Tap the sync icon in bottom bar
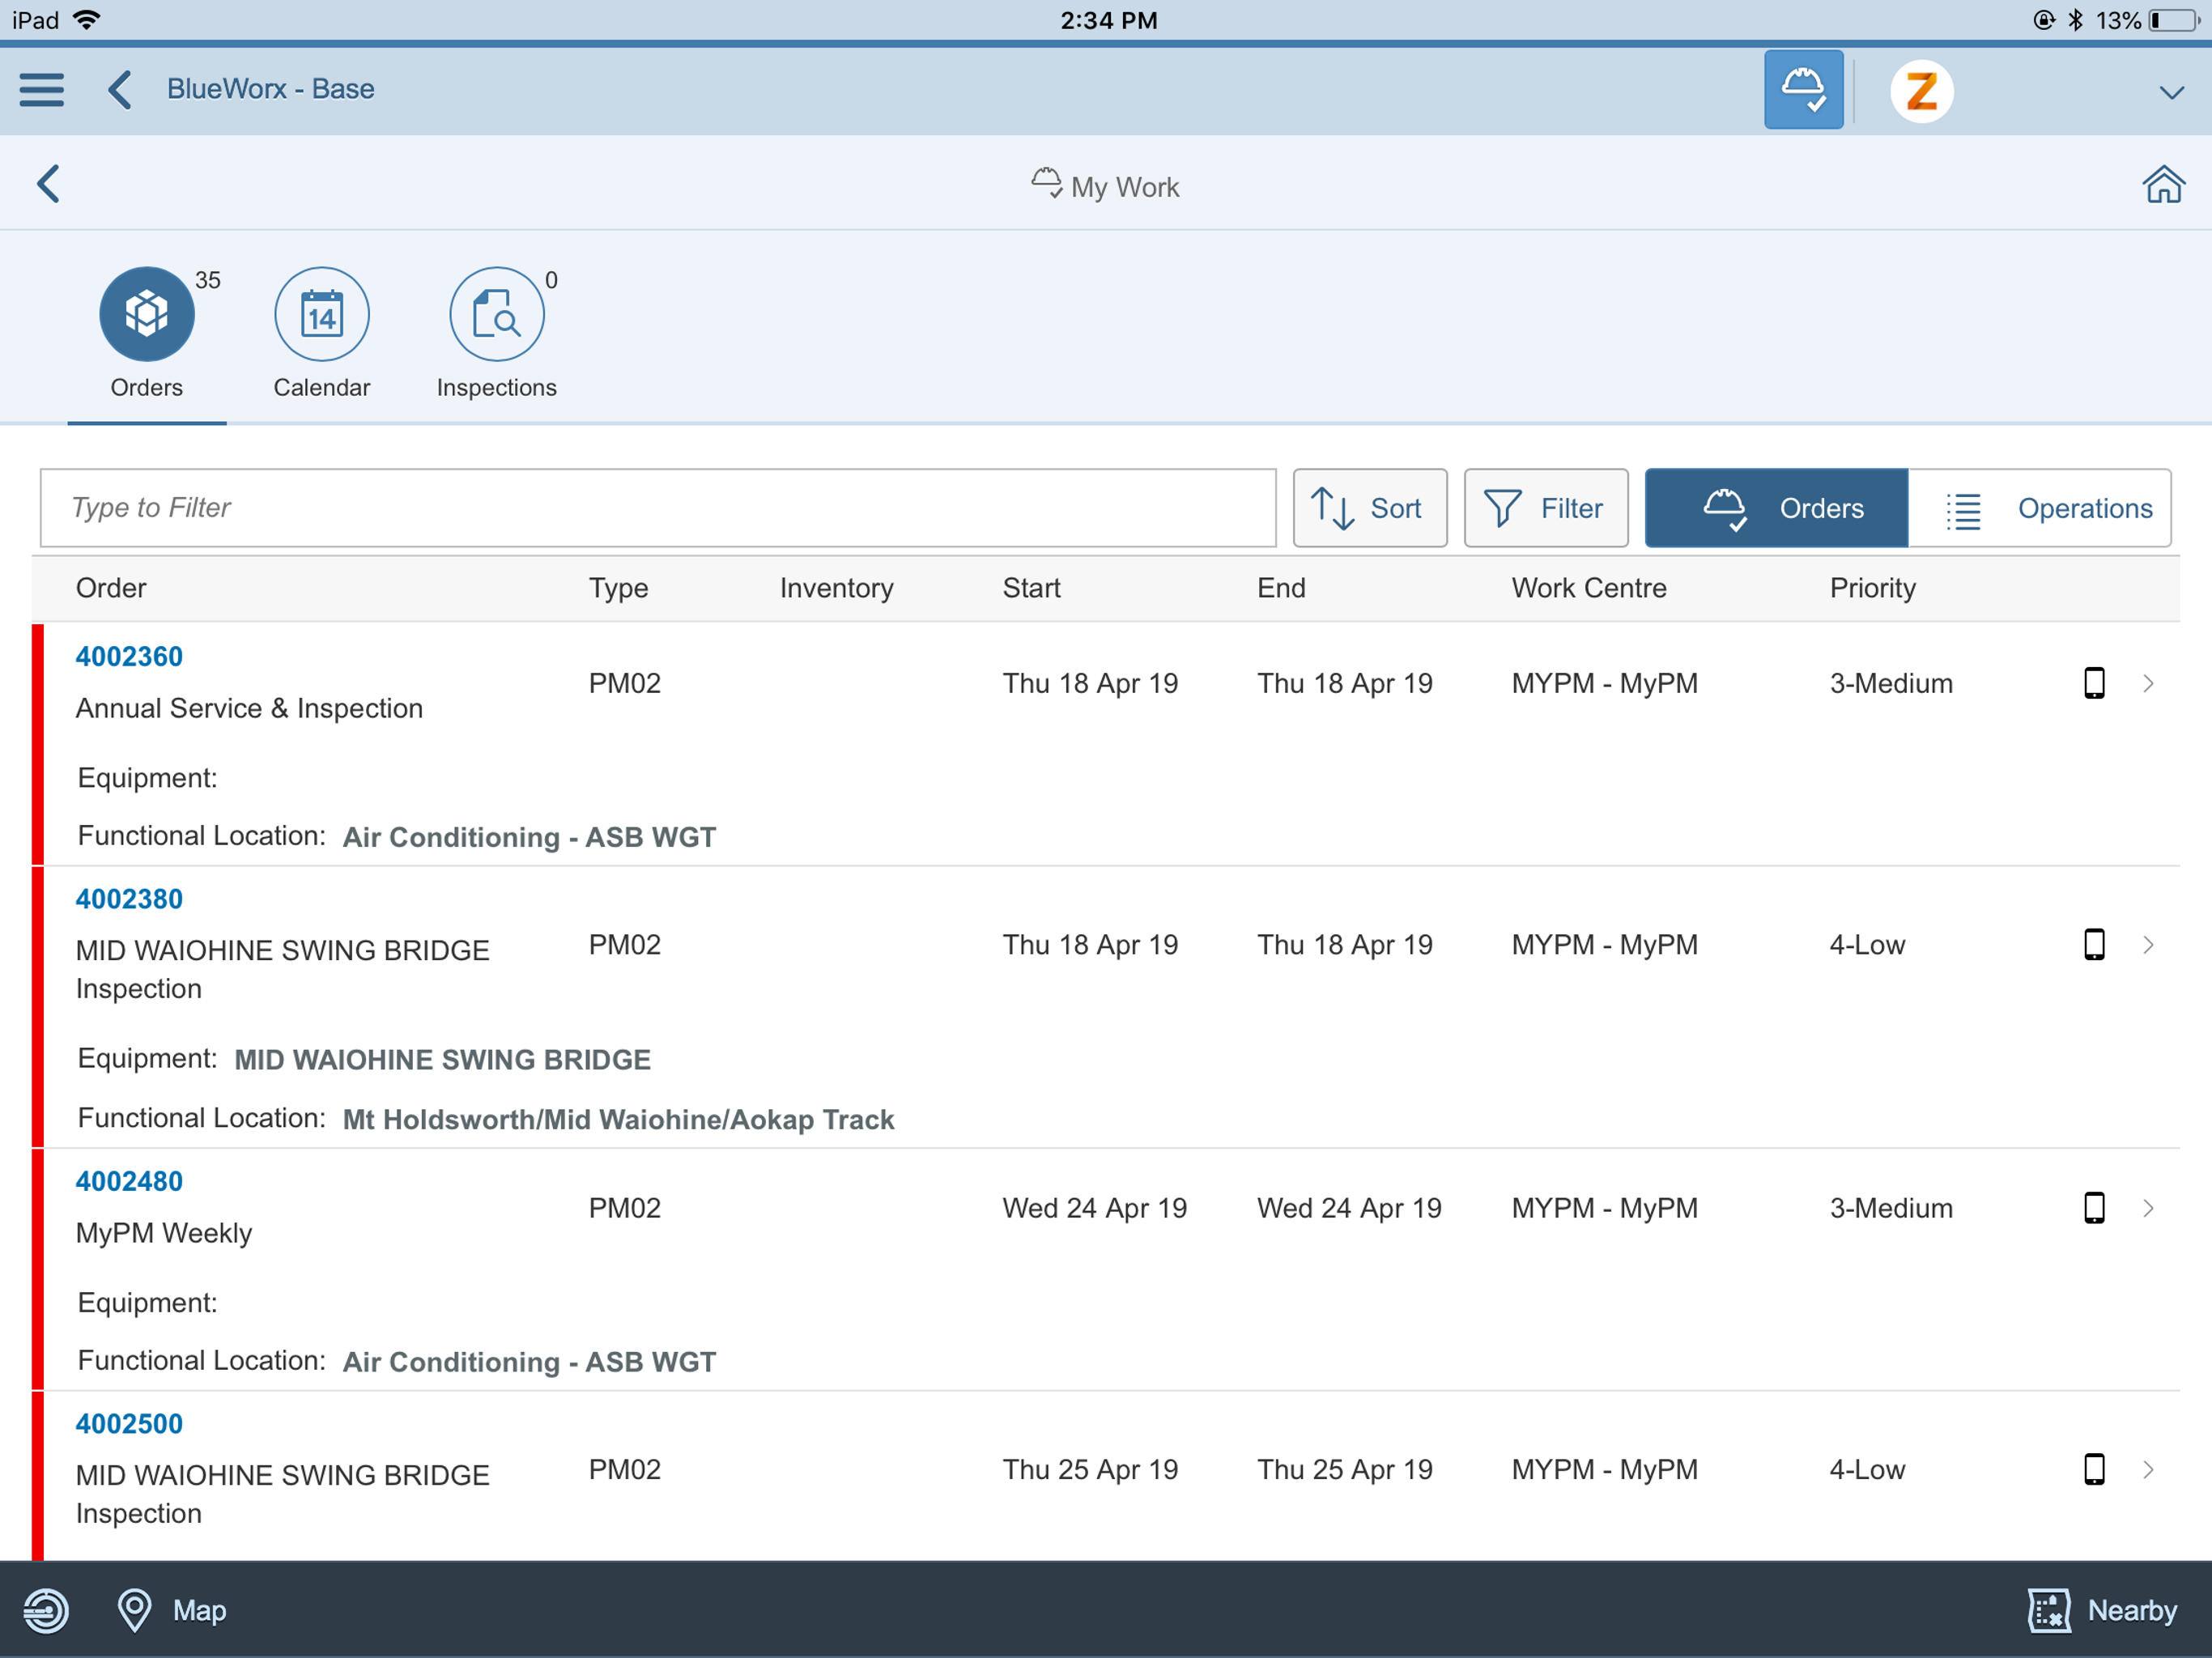Image resolution: width=2212 pixels, height=1658 pixels. click(x=46, y=1610)
